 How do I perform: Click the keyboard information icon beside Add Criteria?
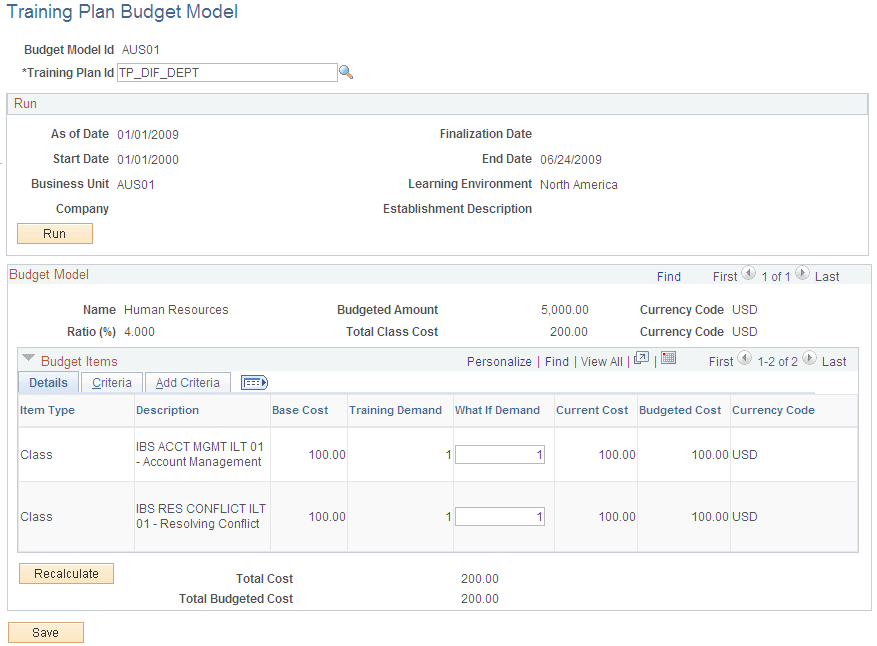[x=254, y=382]
